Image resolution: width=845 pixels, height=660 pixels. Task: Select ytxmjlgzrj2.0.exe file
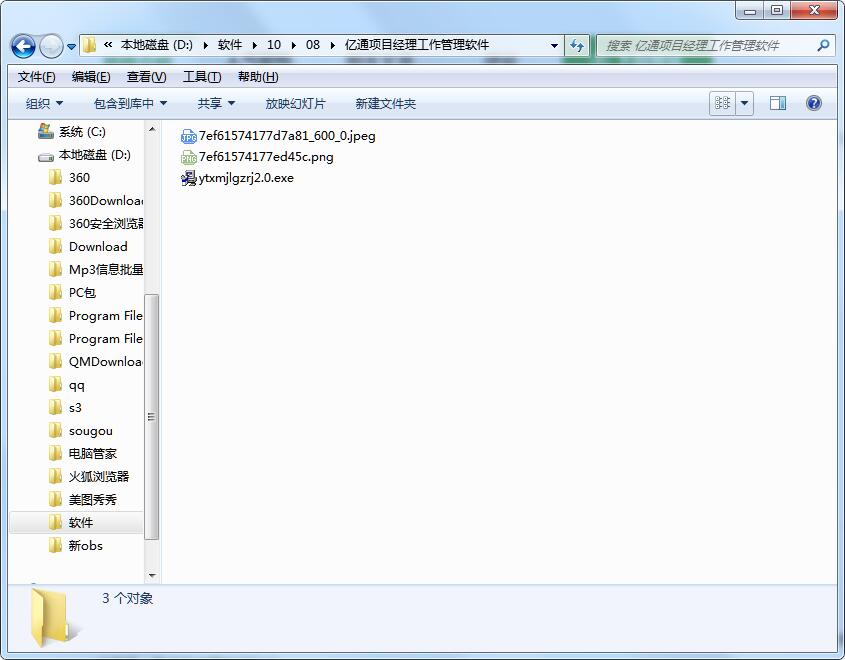237,178
